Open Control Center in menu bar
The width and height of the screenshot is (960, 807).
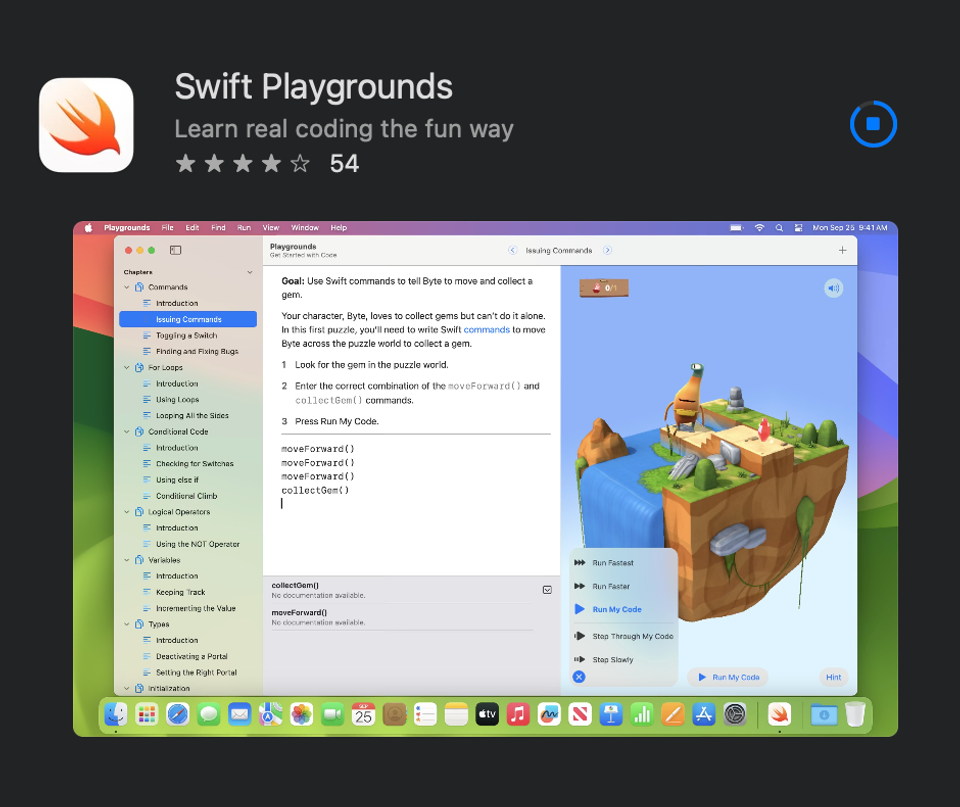click(798, 228)
